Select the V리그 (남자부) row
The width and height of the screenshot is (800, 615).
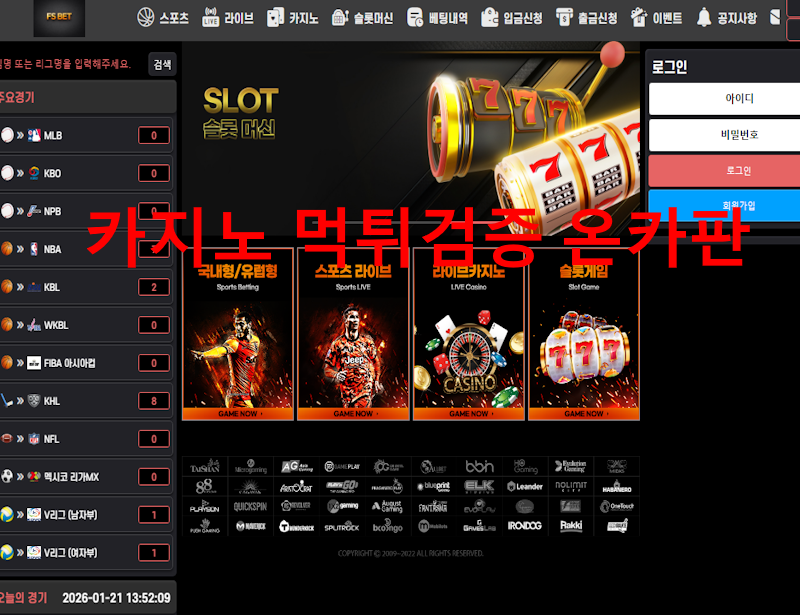point(86,514)
